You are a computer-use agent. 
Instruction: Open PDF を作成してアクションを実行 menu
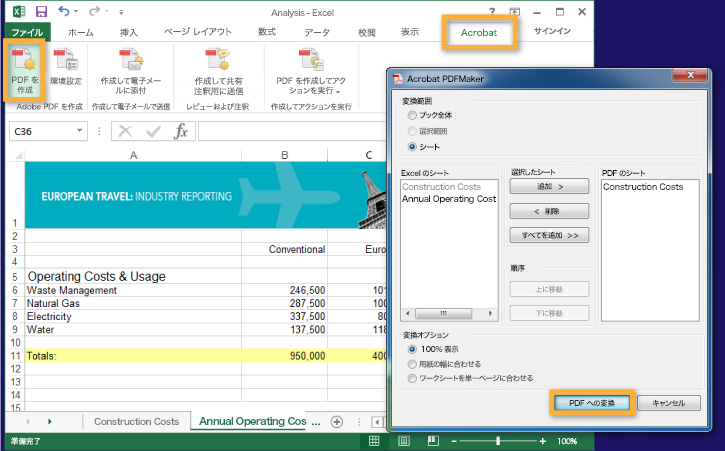point(311,71)
